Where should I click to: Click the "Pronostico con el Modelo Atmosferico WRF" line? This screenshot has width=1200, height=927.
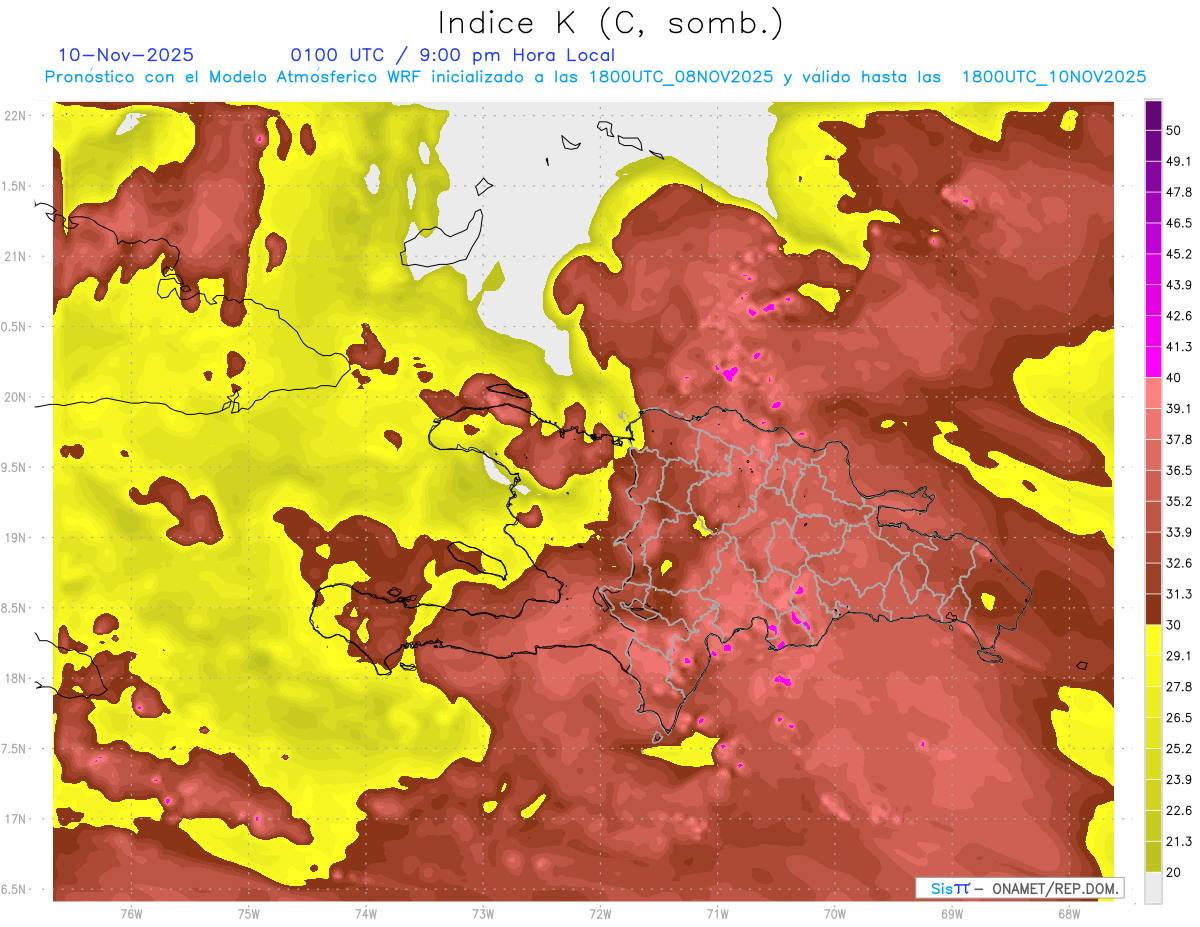595,77
